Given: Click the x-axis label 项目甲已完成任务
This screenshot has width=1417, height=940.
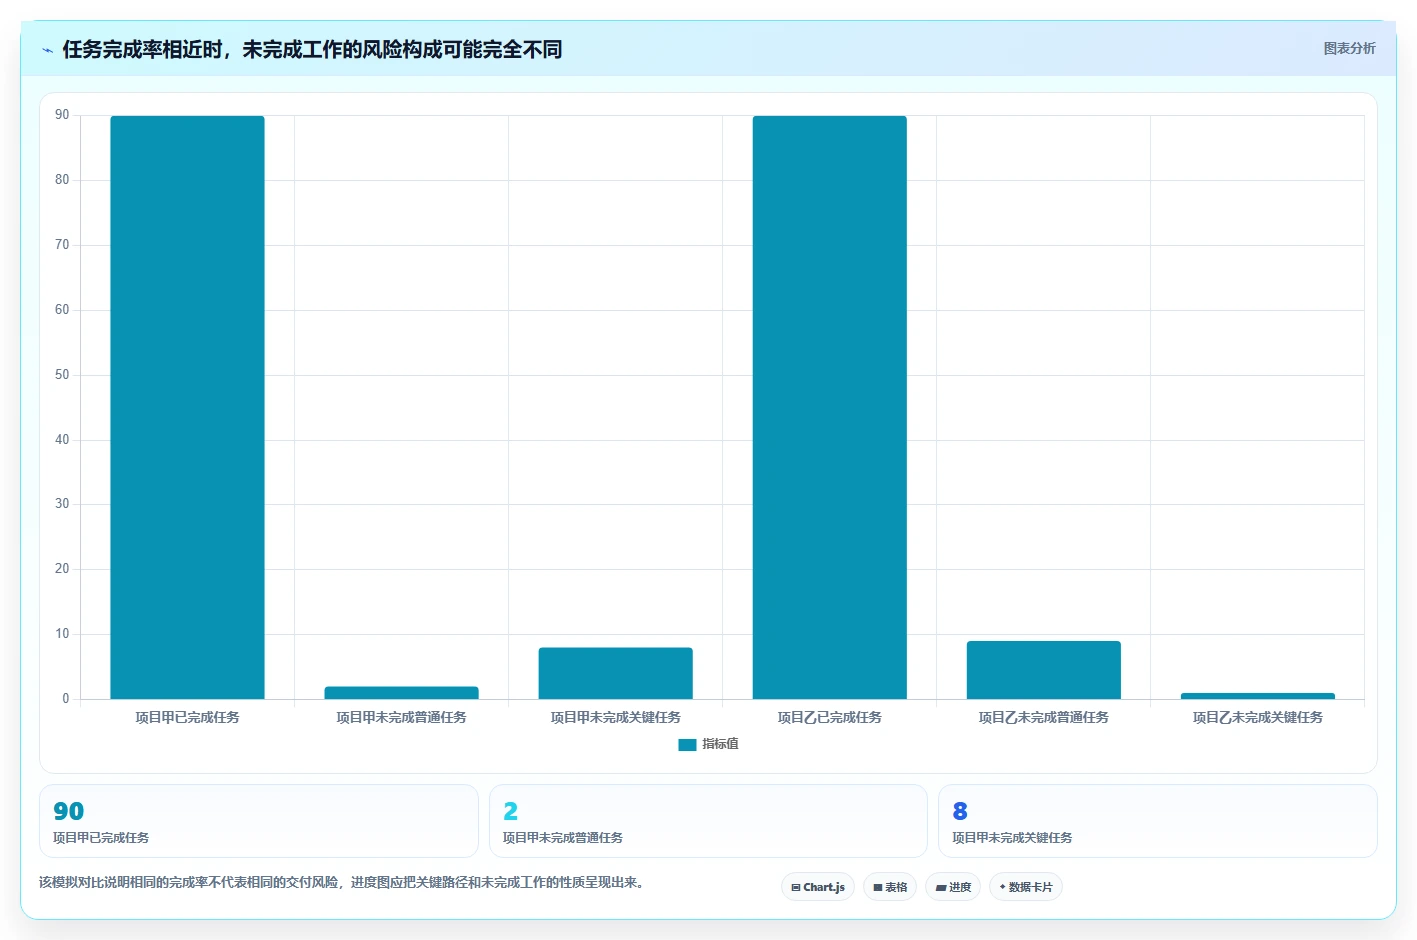Looking at the screenshot, I should [x=187, y=718].
